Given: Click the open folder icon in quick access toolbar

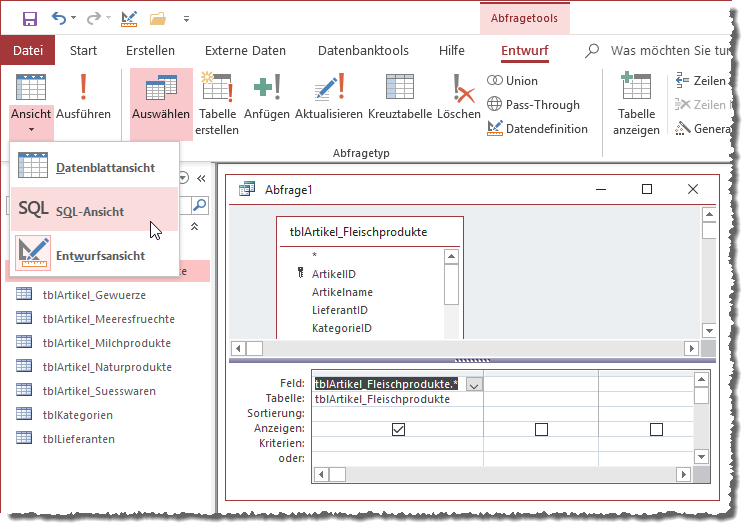Looking at the screenshot, I should (157, 19).
